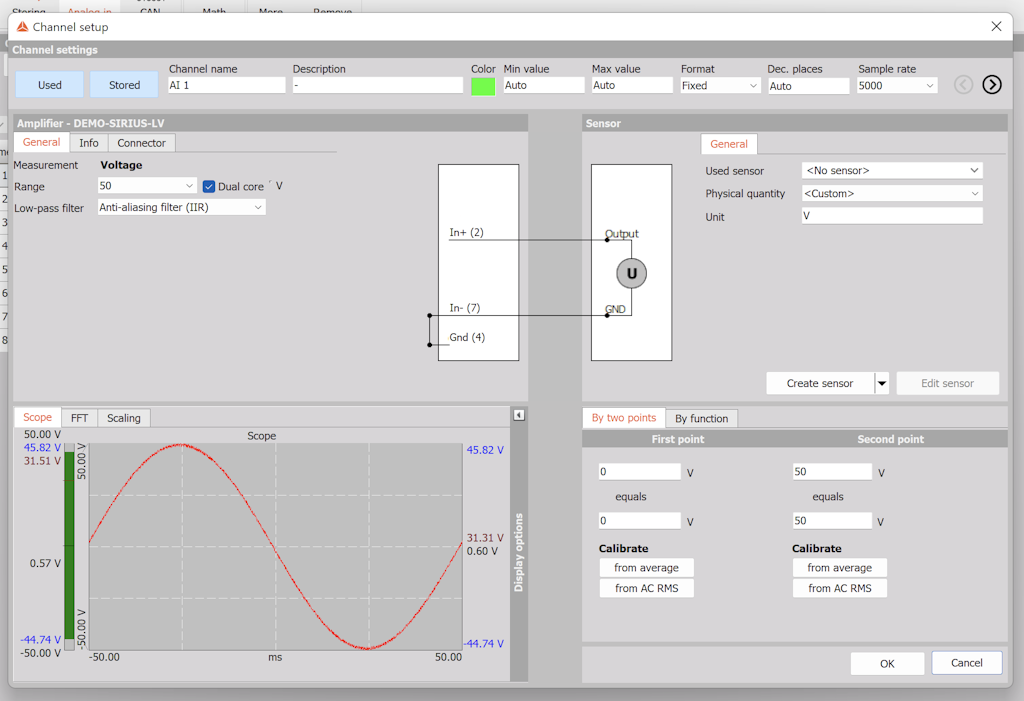Collapse scope panel with small arrow
The height and width of the screenshot is (701, 1024).
(519, 415)
